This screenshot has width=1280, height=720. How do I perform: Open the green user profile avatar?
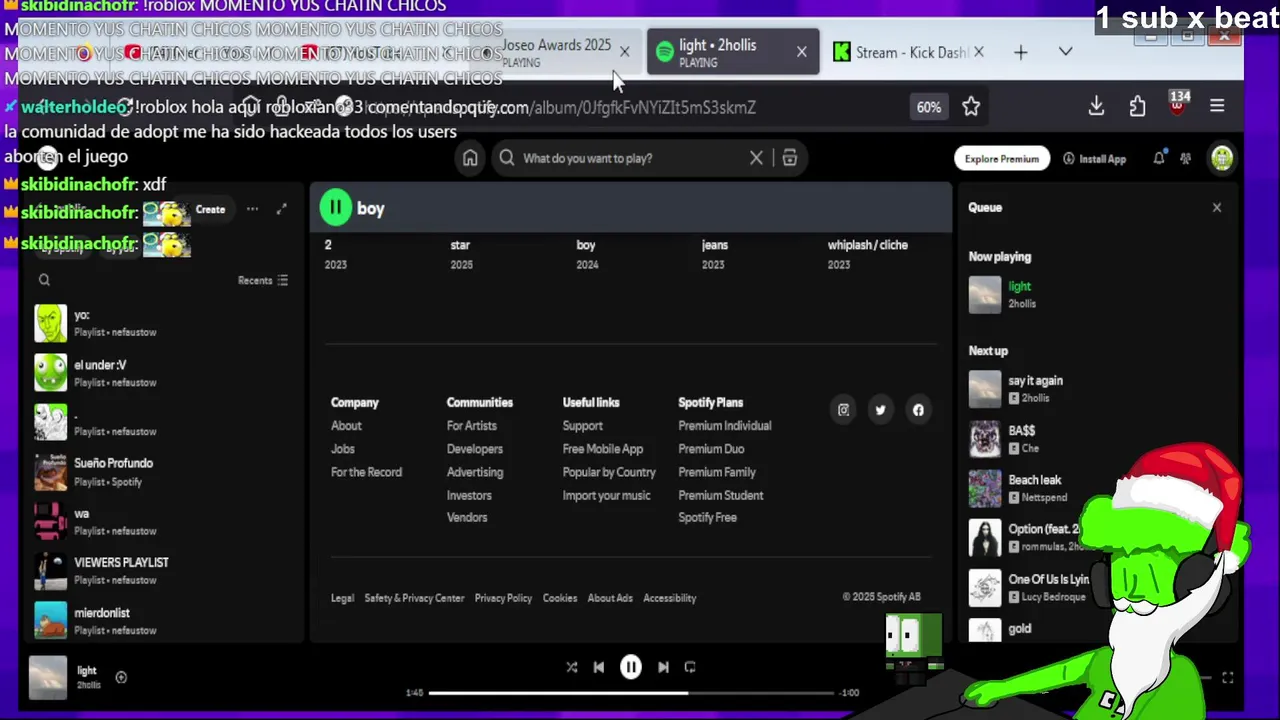[1222, 158]
